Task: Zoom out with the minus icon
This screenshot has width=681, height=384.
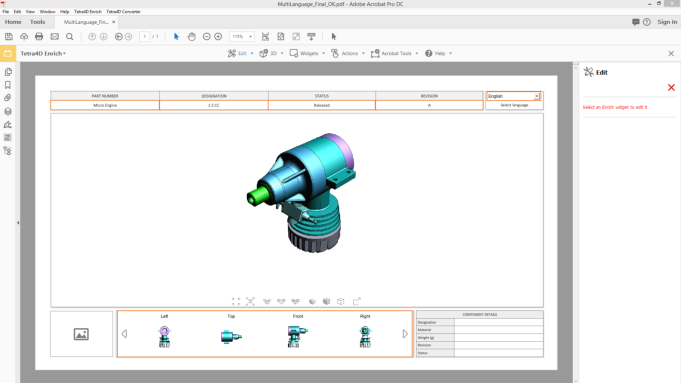Action: [x=207, y=36]
